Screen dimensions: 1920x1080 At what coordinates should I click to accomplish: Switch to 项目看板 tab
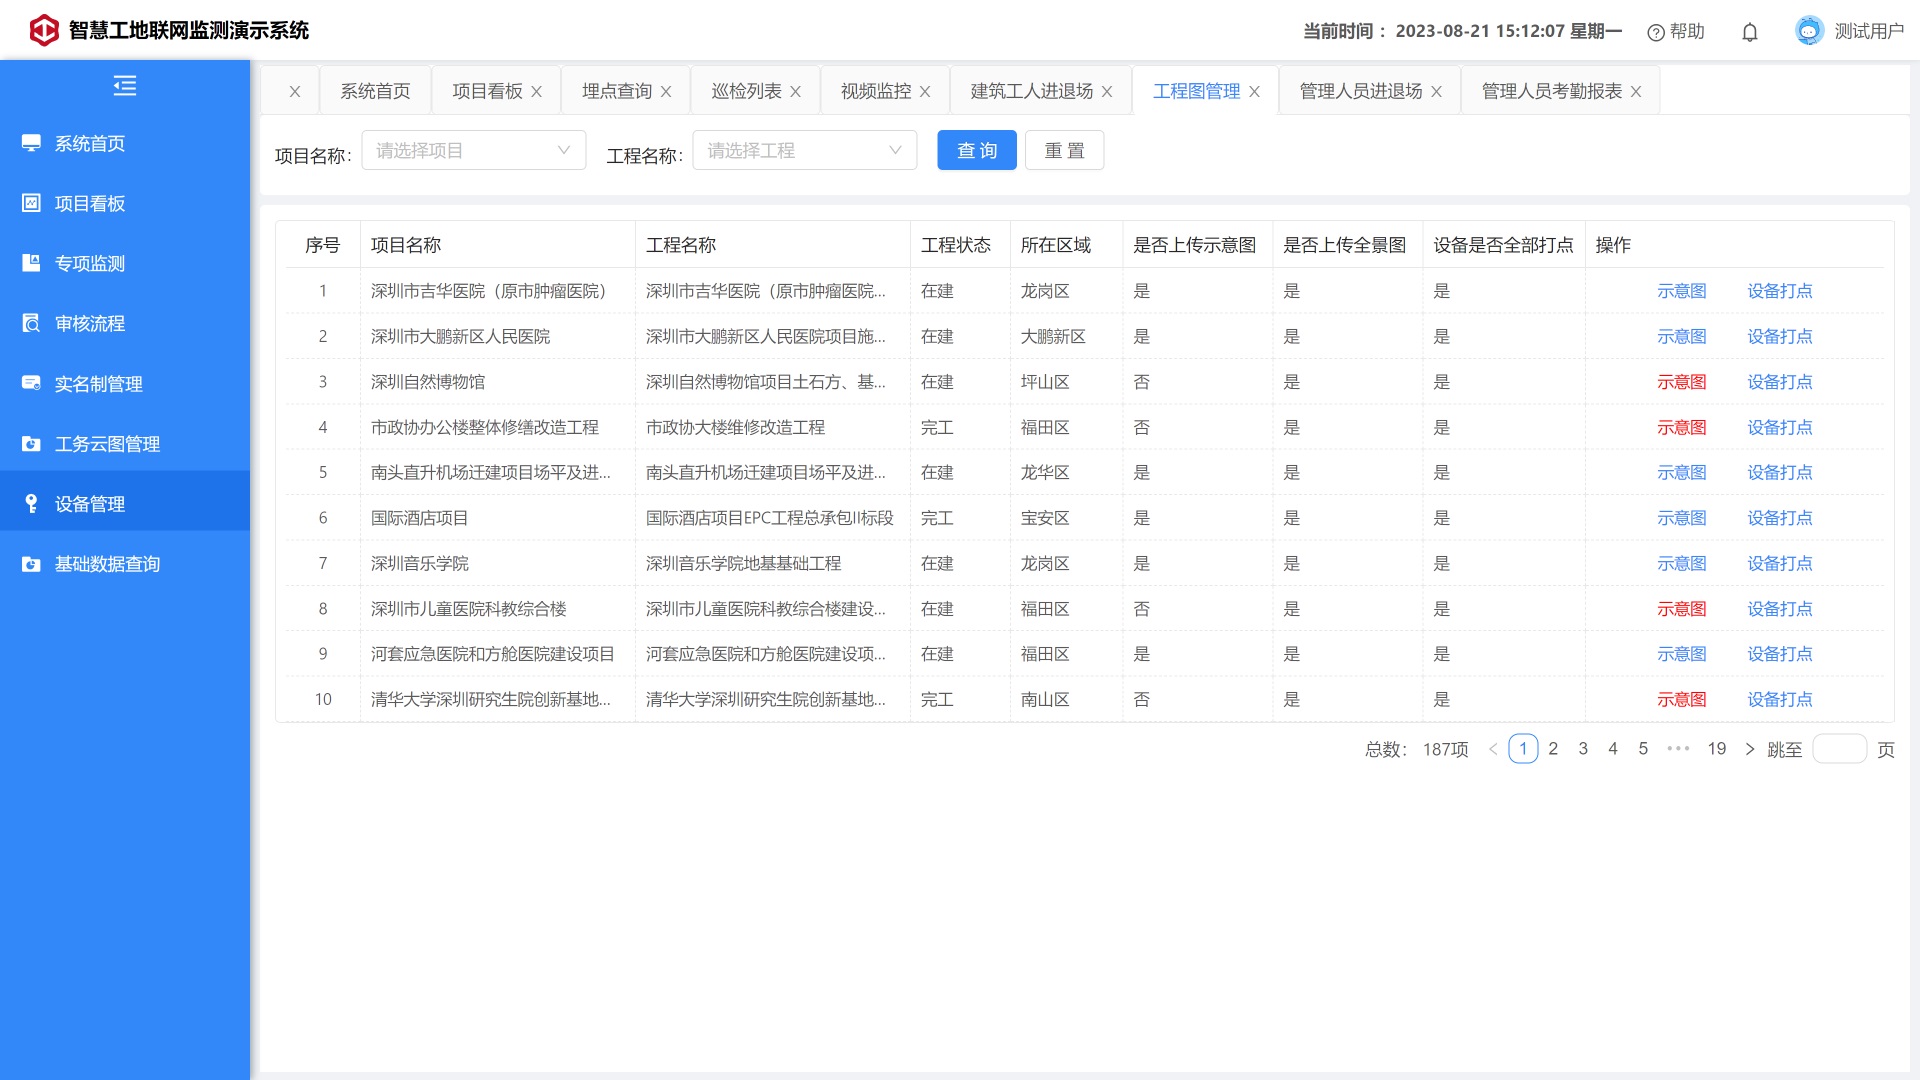pyautogui.click(x=487, y=91)
